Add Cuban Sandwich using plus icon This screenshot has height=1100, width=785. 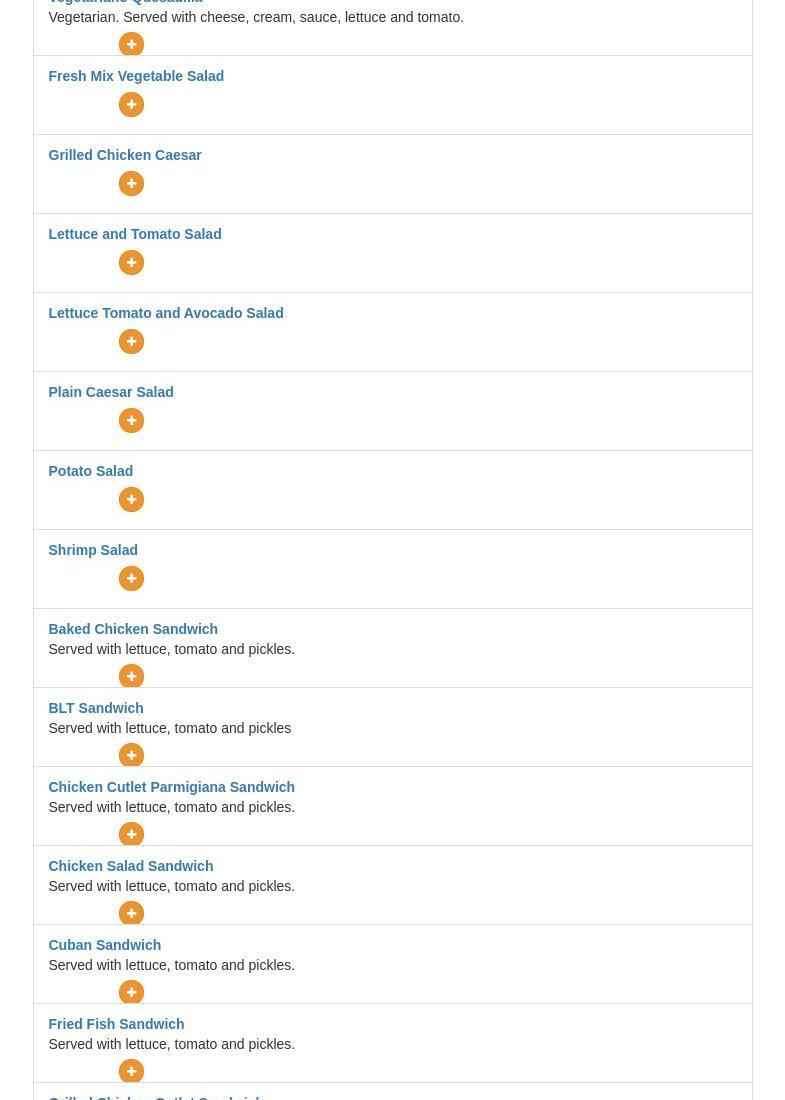[131, 992]
